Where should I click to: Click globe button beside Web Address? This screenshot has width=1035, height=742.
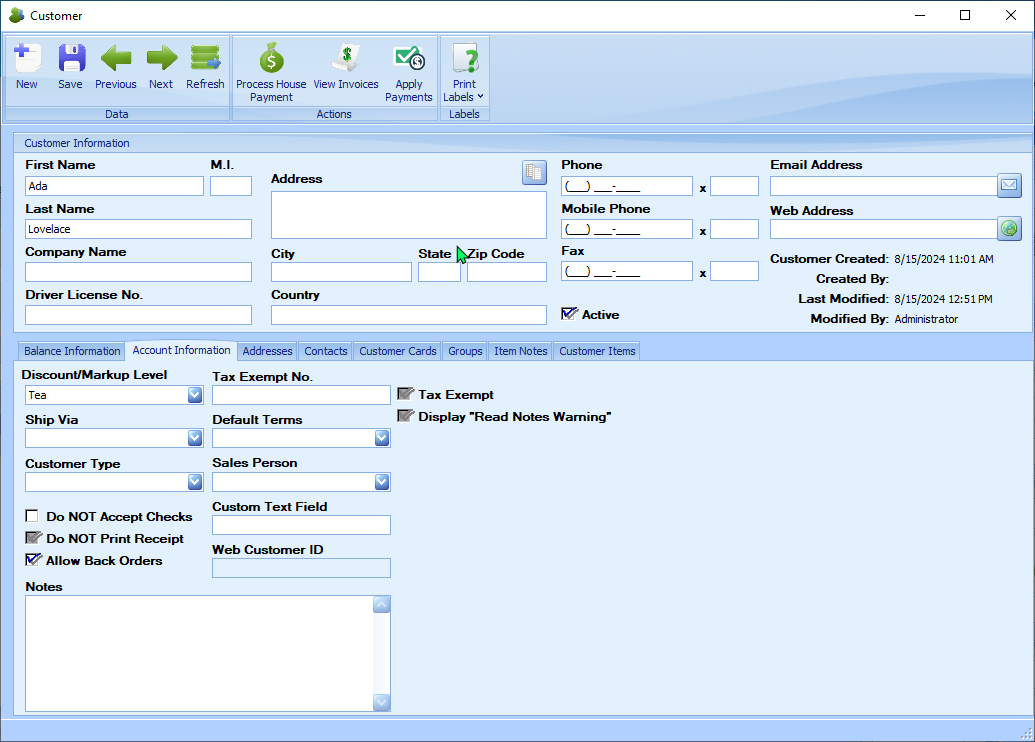[1009, 229]
